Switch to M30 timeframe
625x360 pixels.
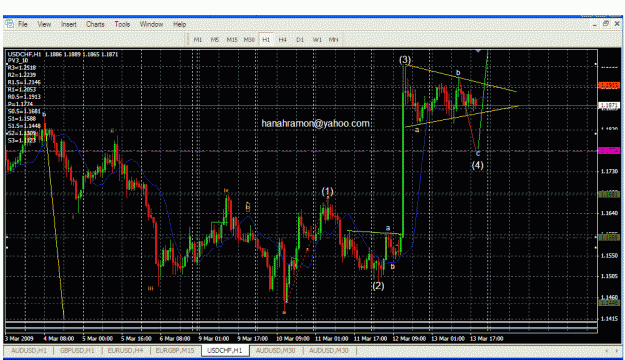[249, 40]
